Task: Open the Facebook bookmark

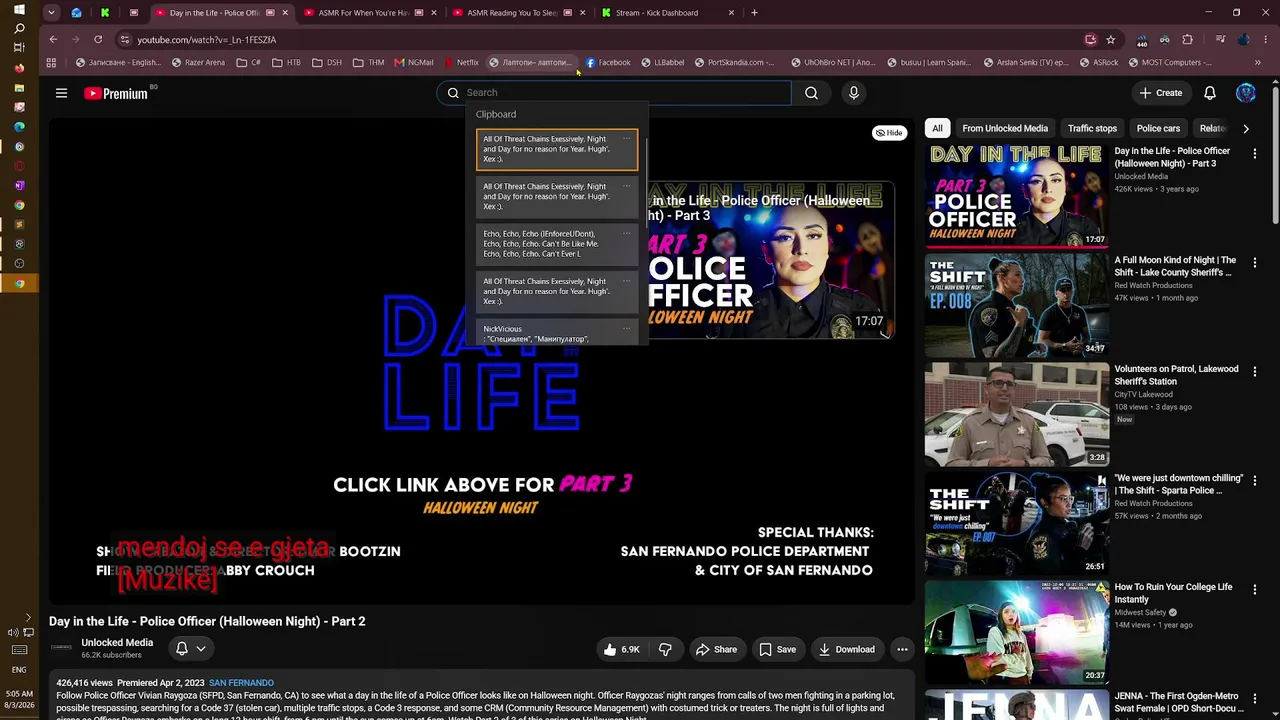Action: (608, 62)
